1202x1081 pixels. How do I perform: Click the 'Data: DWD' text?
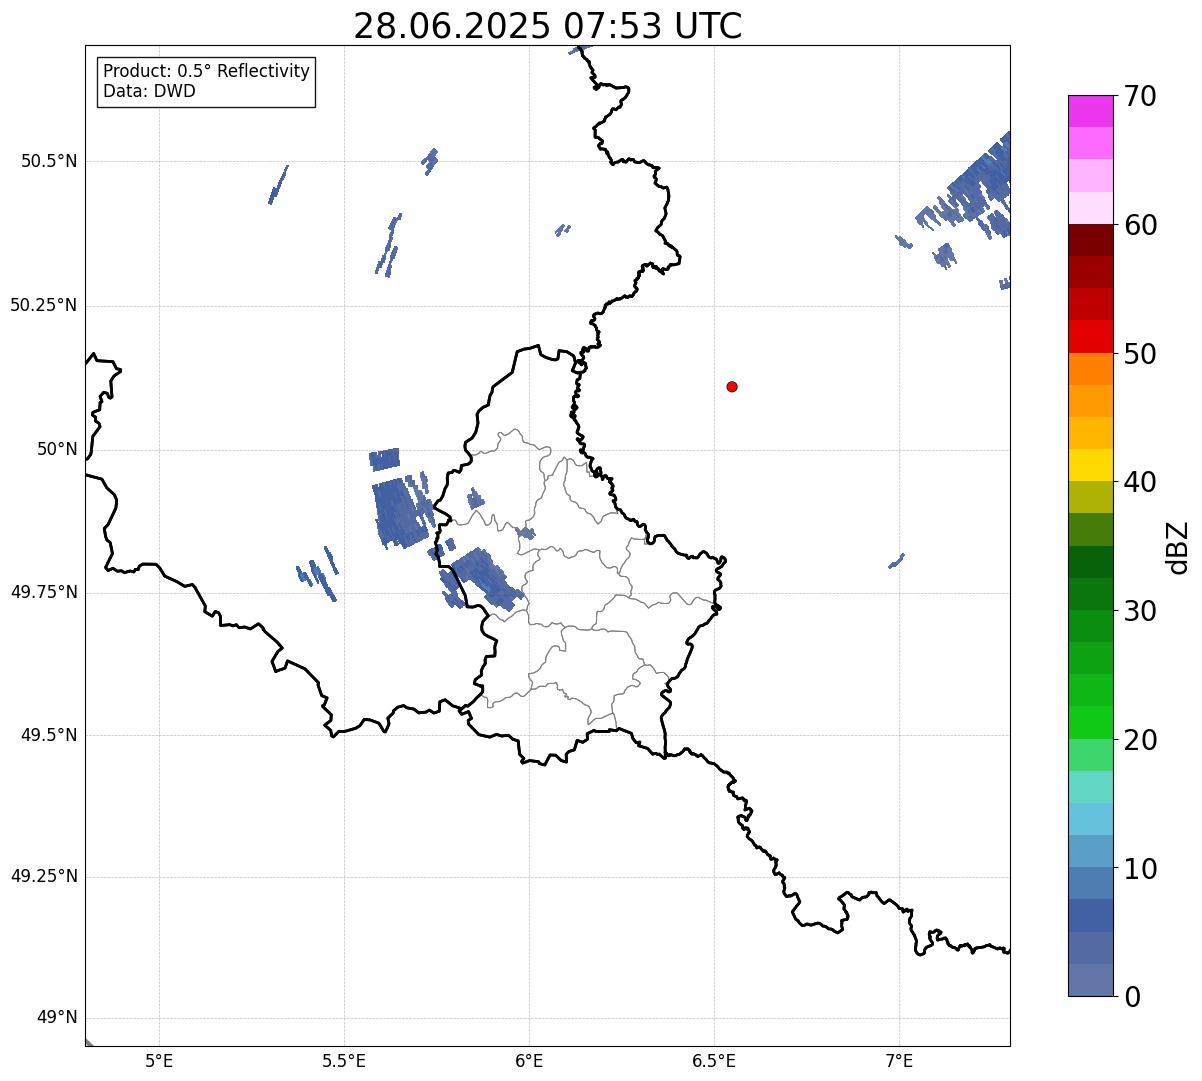point(149,91)
